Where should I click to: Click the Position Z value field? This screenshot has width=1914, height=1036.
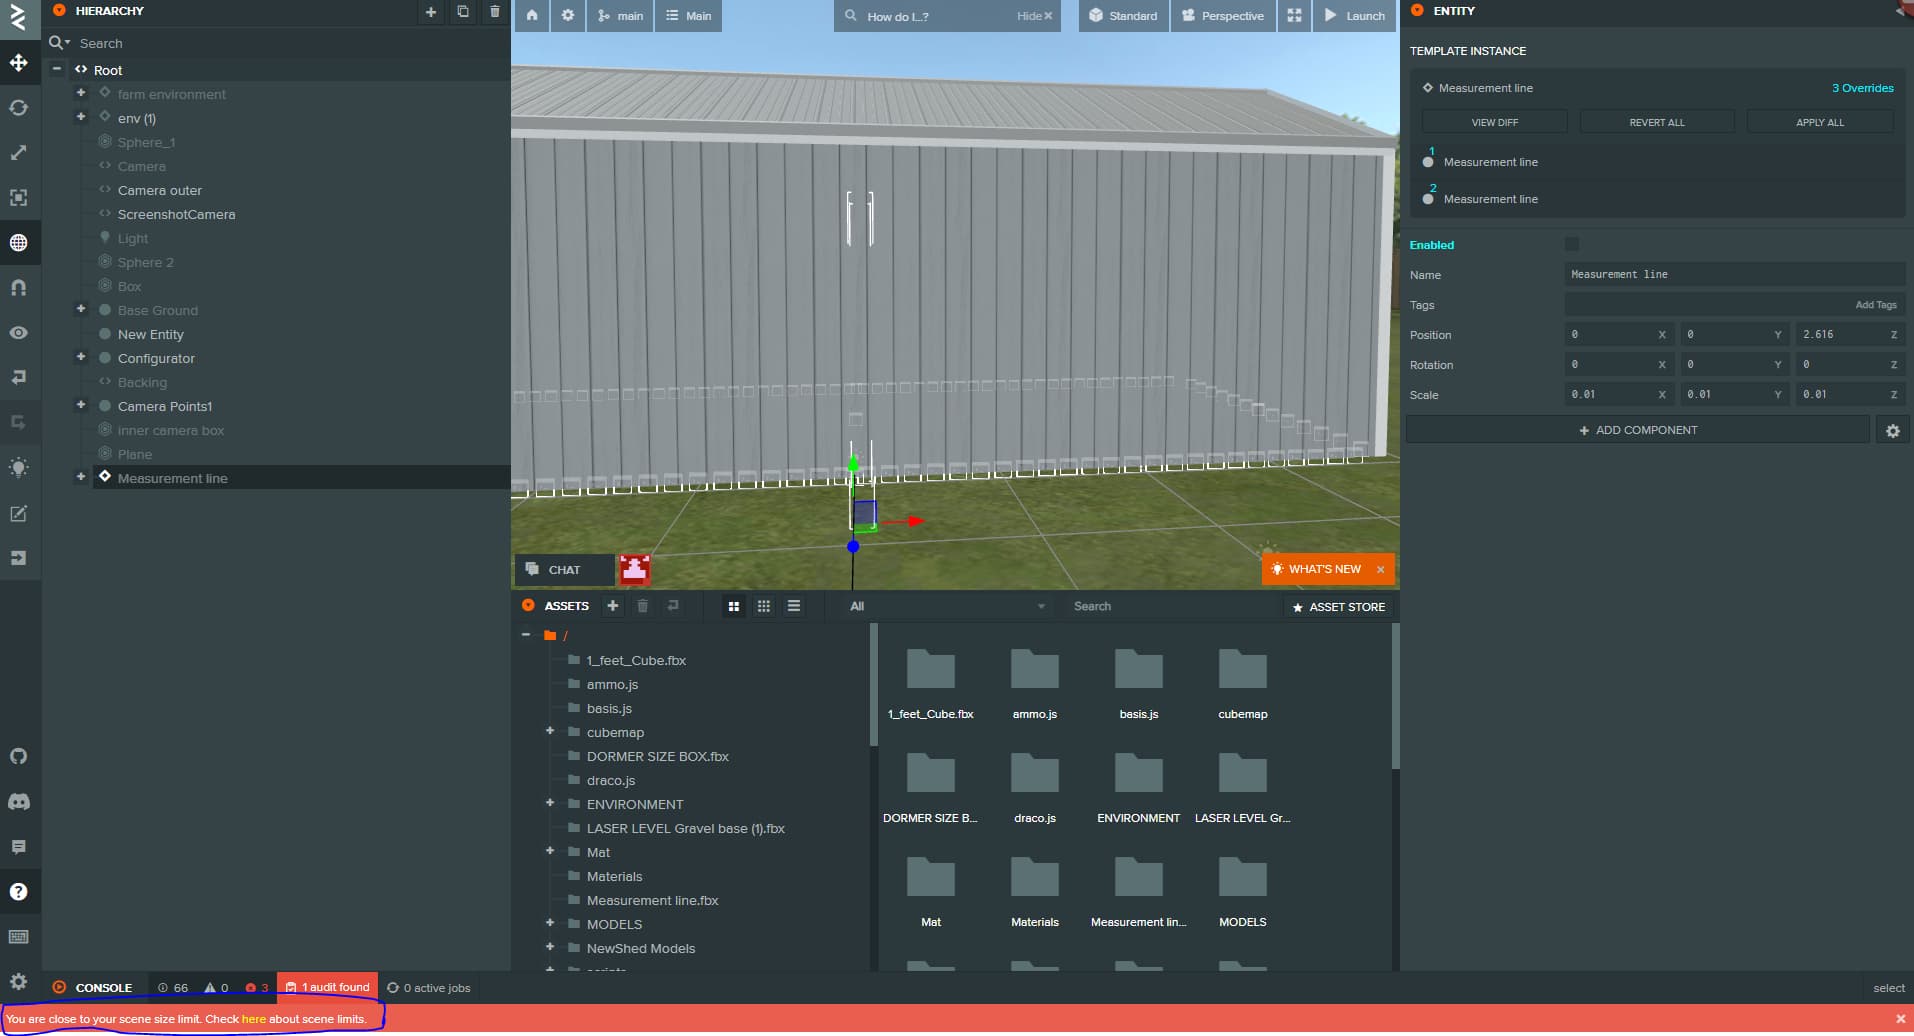[1840, 335]
